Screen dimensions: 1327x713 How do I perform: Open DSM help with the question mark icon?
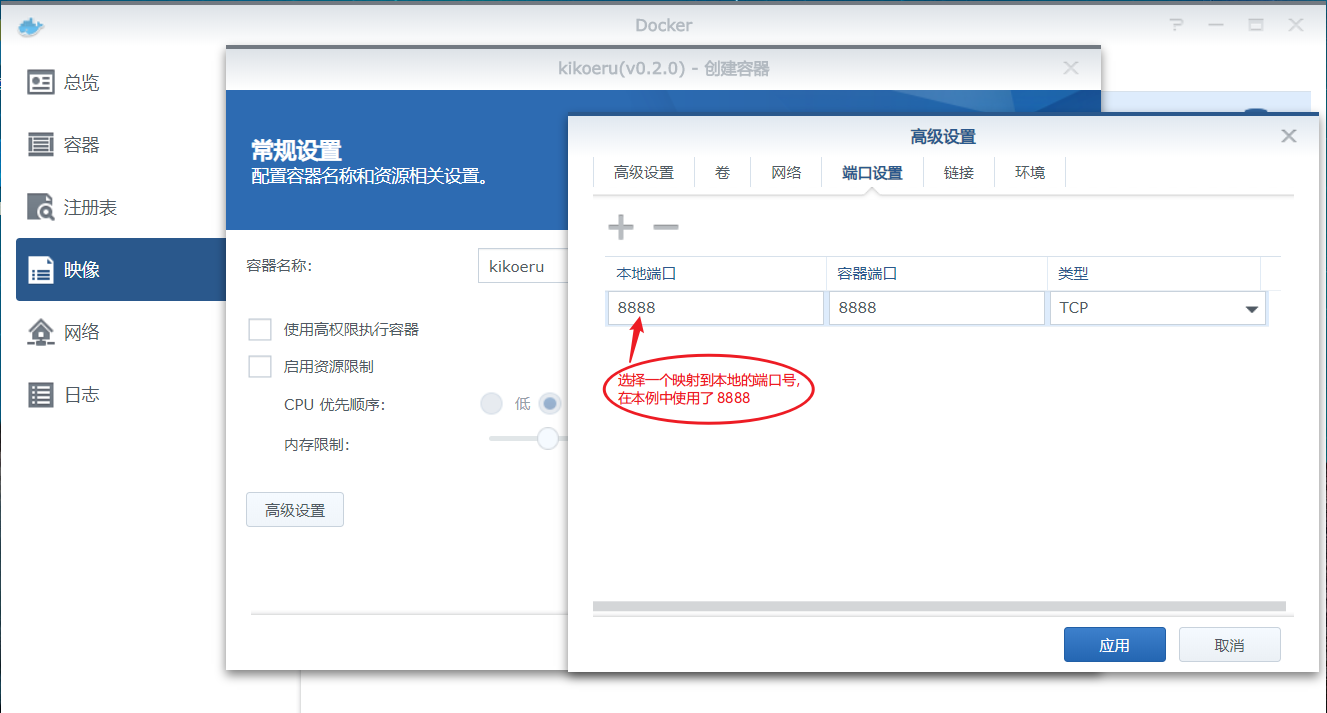[x=1176, y=25]
